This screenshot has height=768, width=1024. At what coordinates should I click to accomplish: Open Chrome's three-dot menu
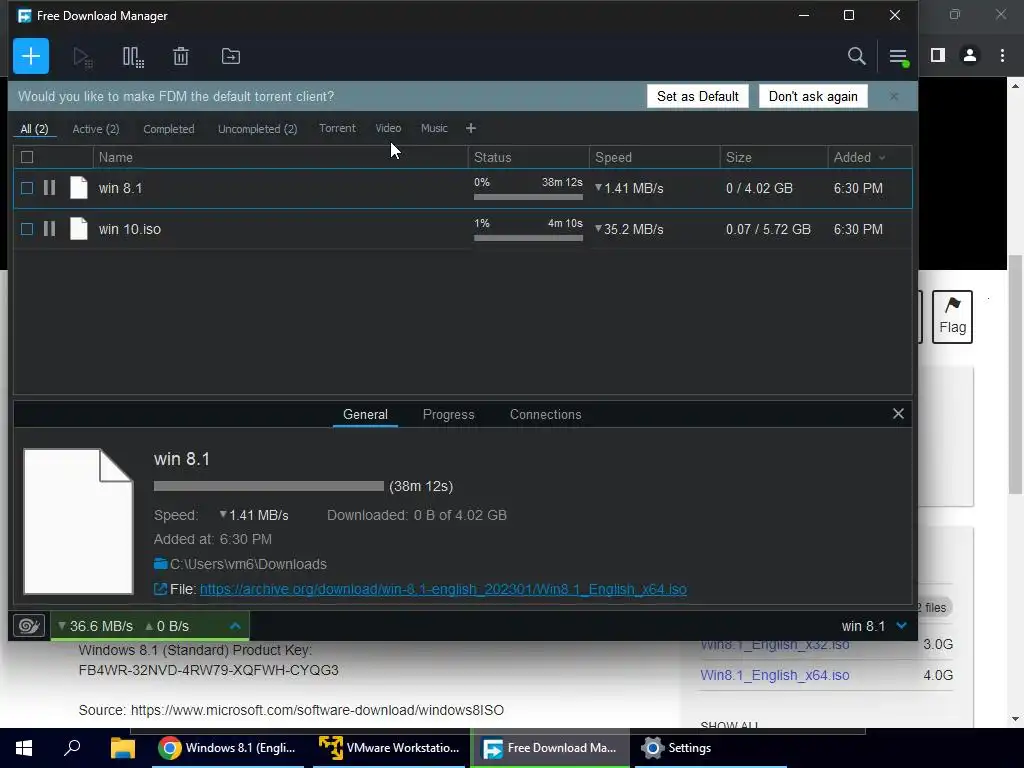coord(1002,56)
